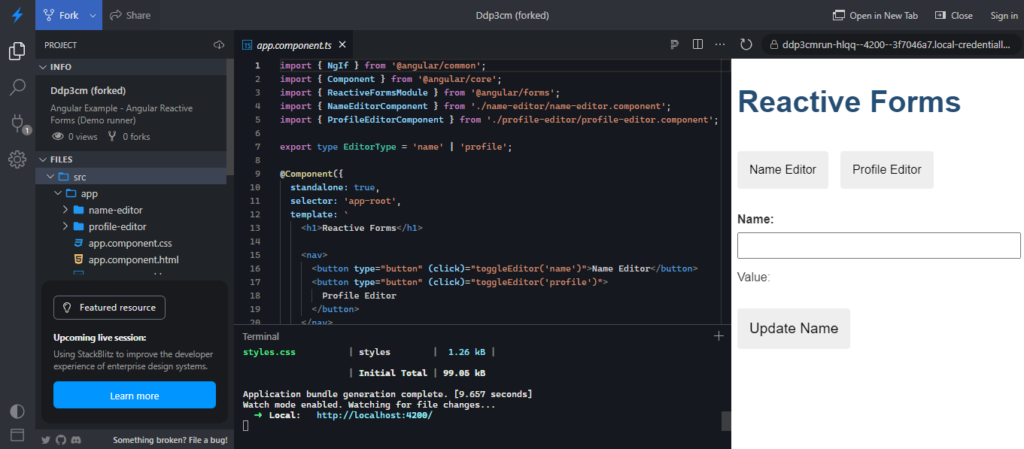Click Open in New Tab
The height and width of the screenshot is (449, 1024).
coord(873,15)
